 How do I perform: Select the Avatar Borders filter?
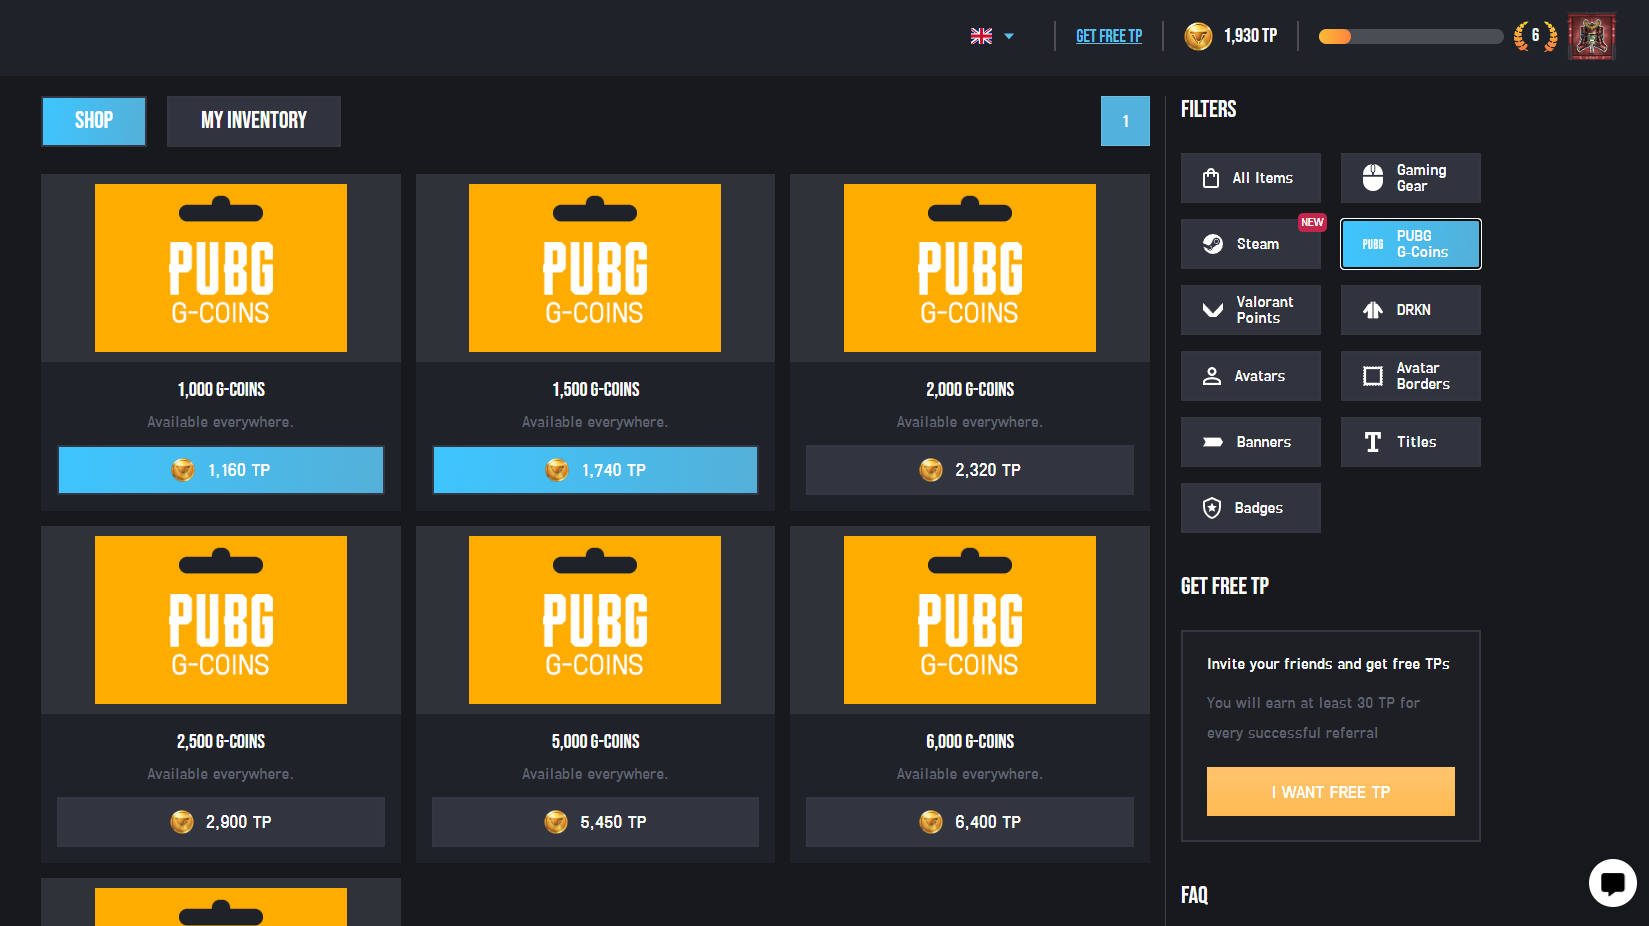click(x=1411, y=376)
